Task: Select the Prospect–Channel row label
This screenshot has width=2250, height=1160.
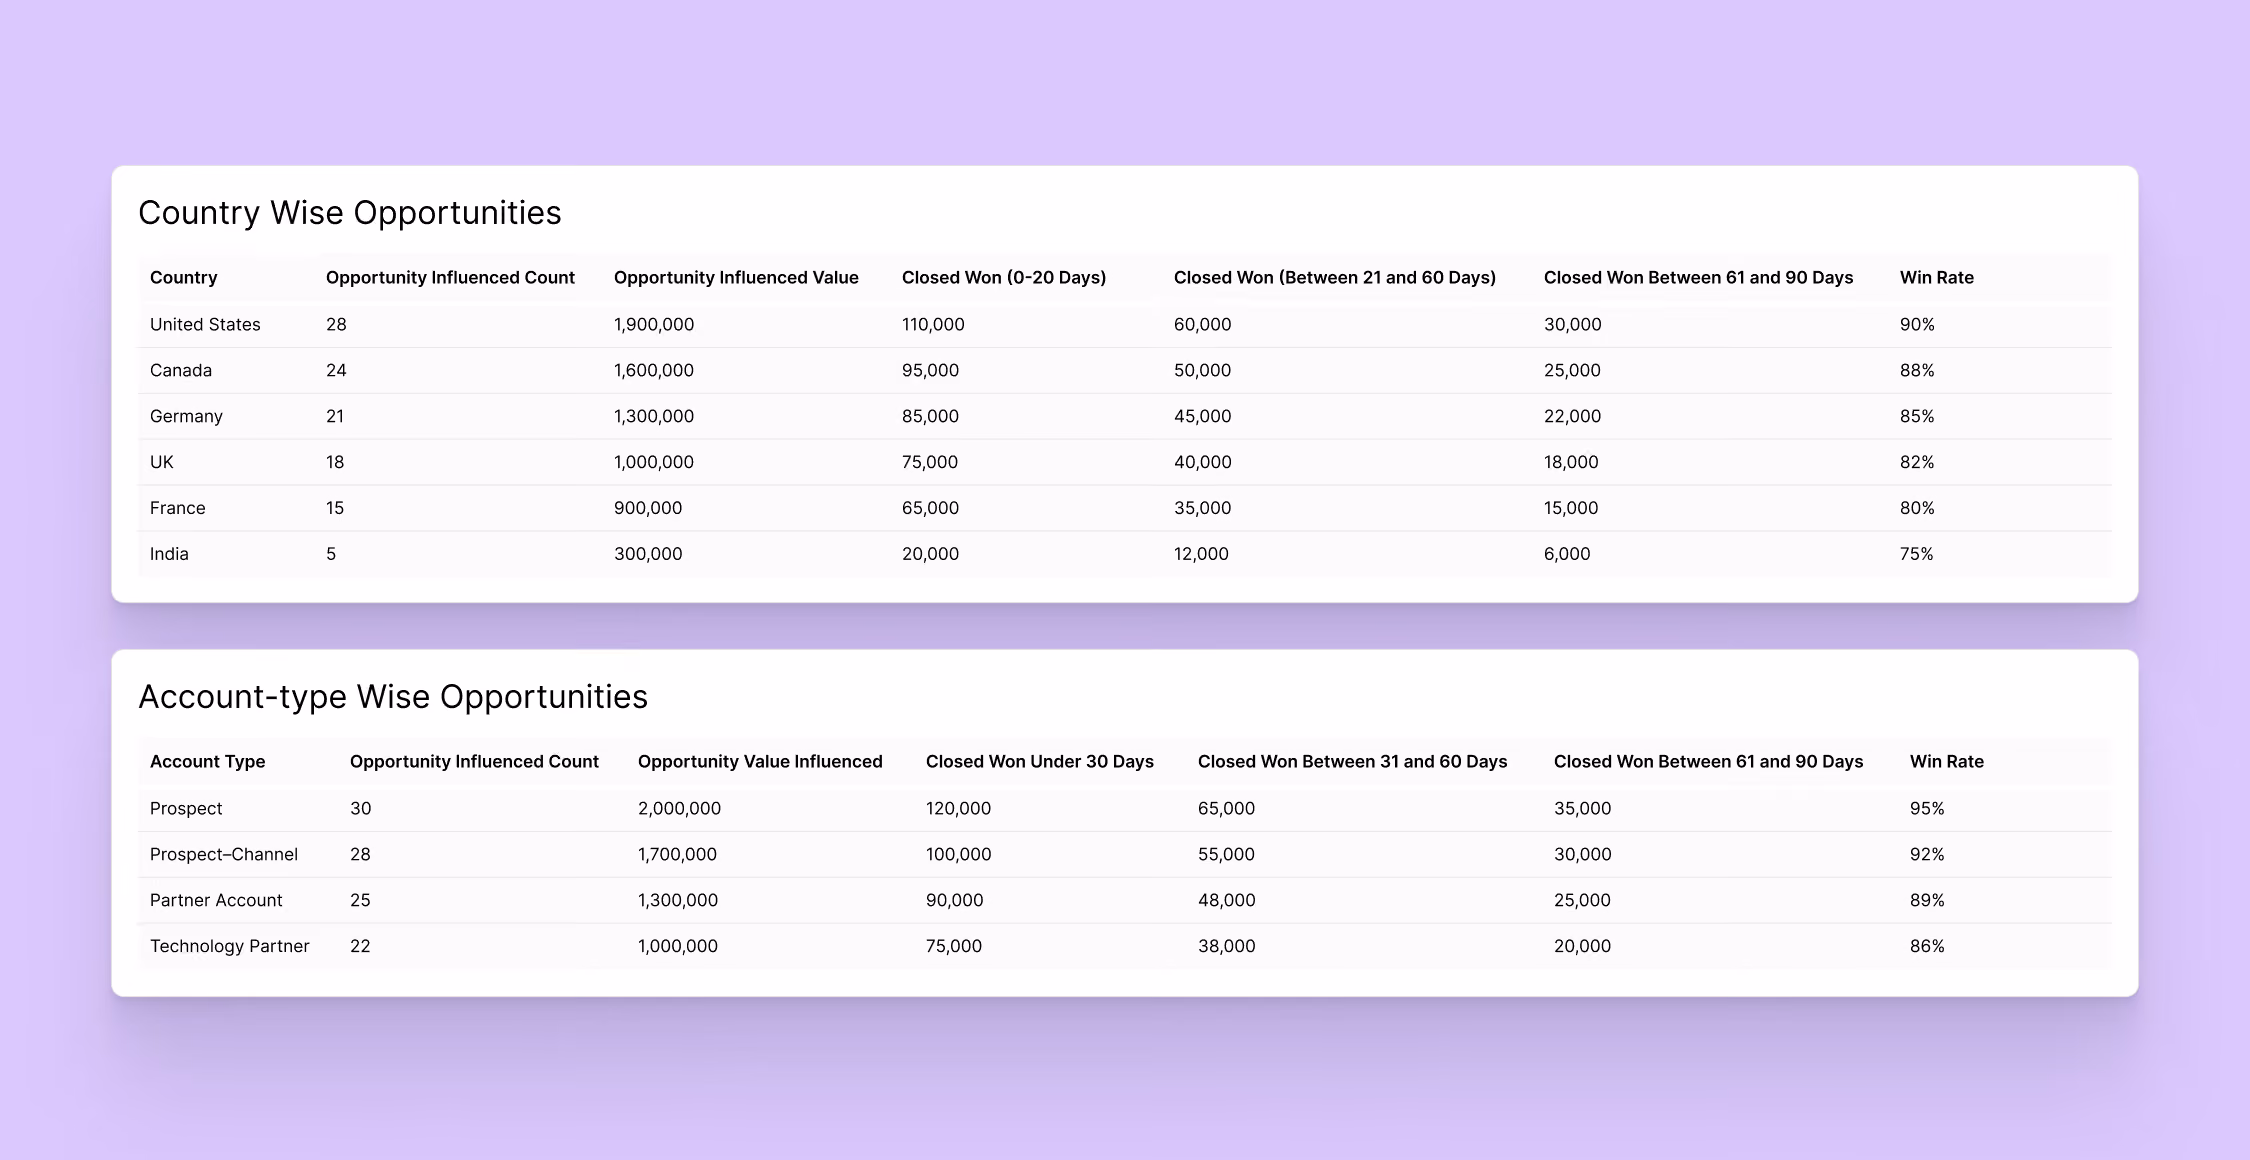Action: coord(224,855)
